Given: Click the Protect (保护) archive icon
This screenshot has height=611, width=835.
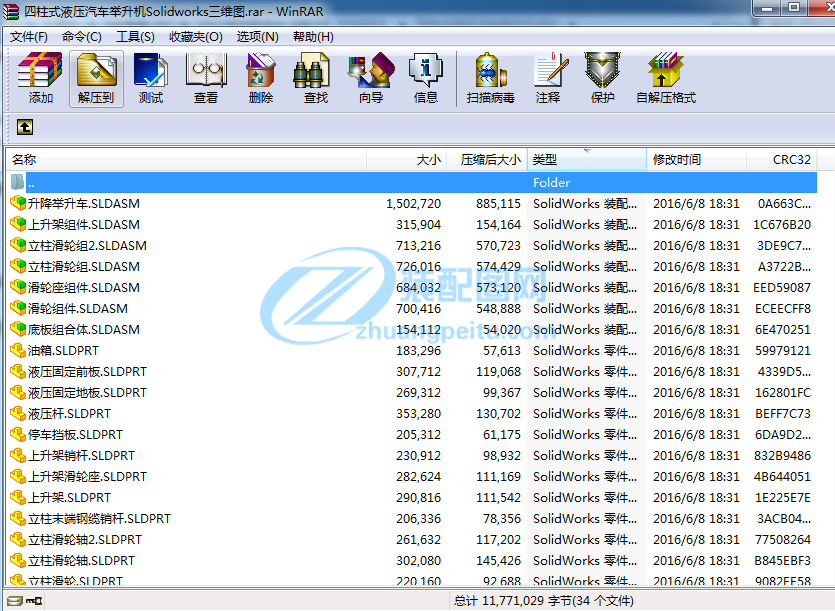Looking at the screenshot, I should click(x=603, y=78).
